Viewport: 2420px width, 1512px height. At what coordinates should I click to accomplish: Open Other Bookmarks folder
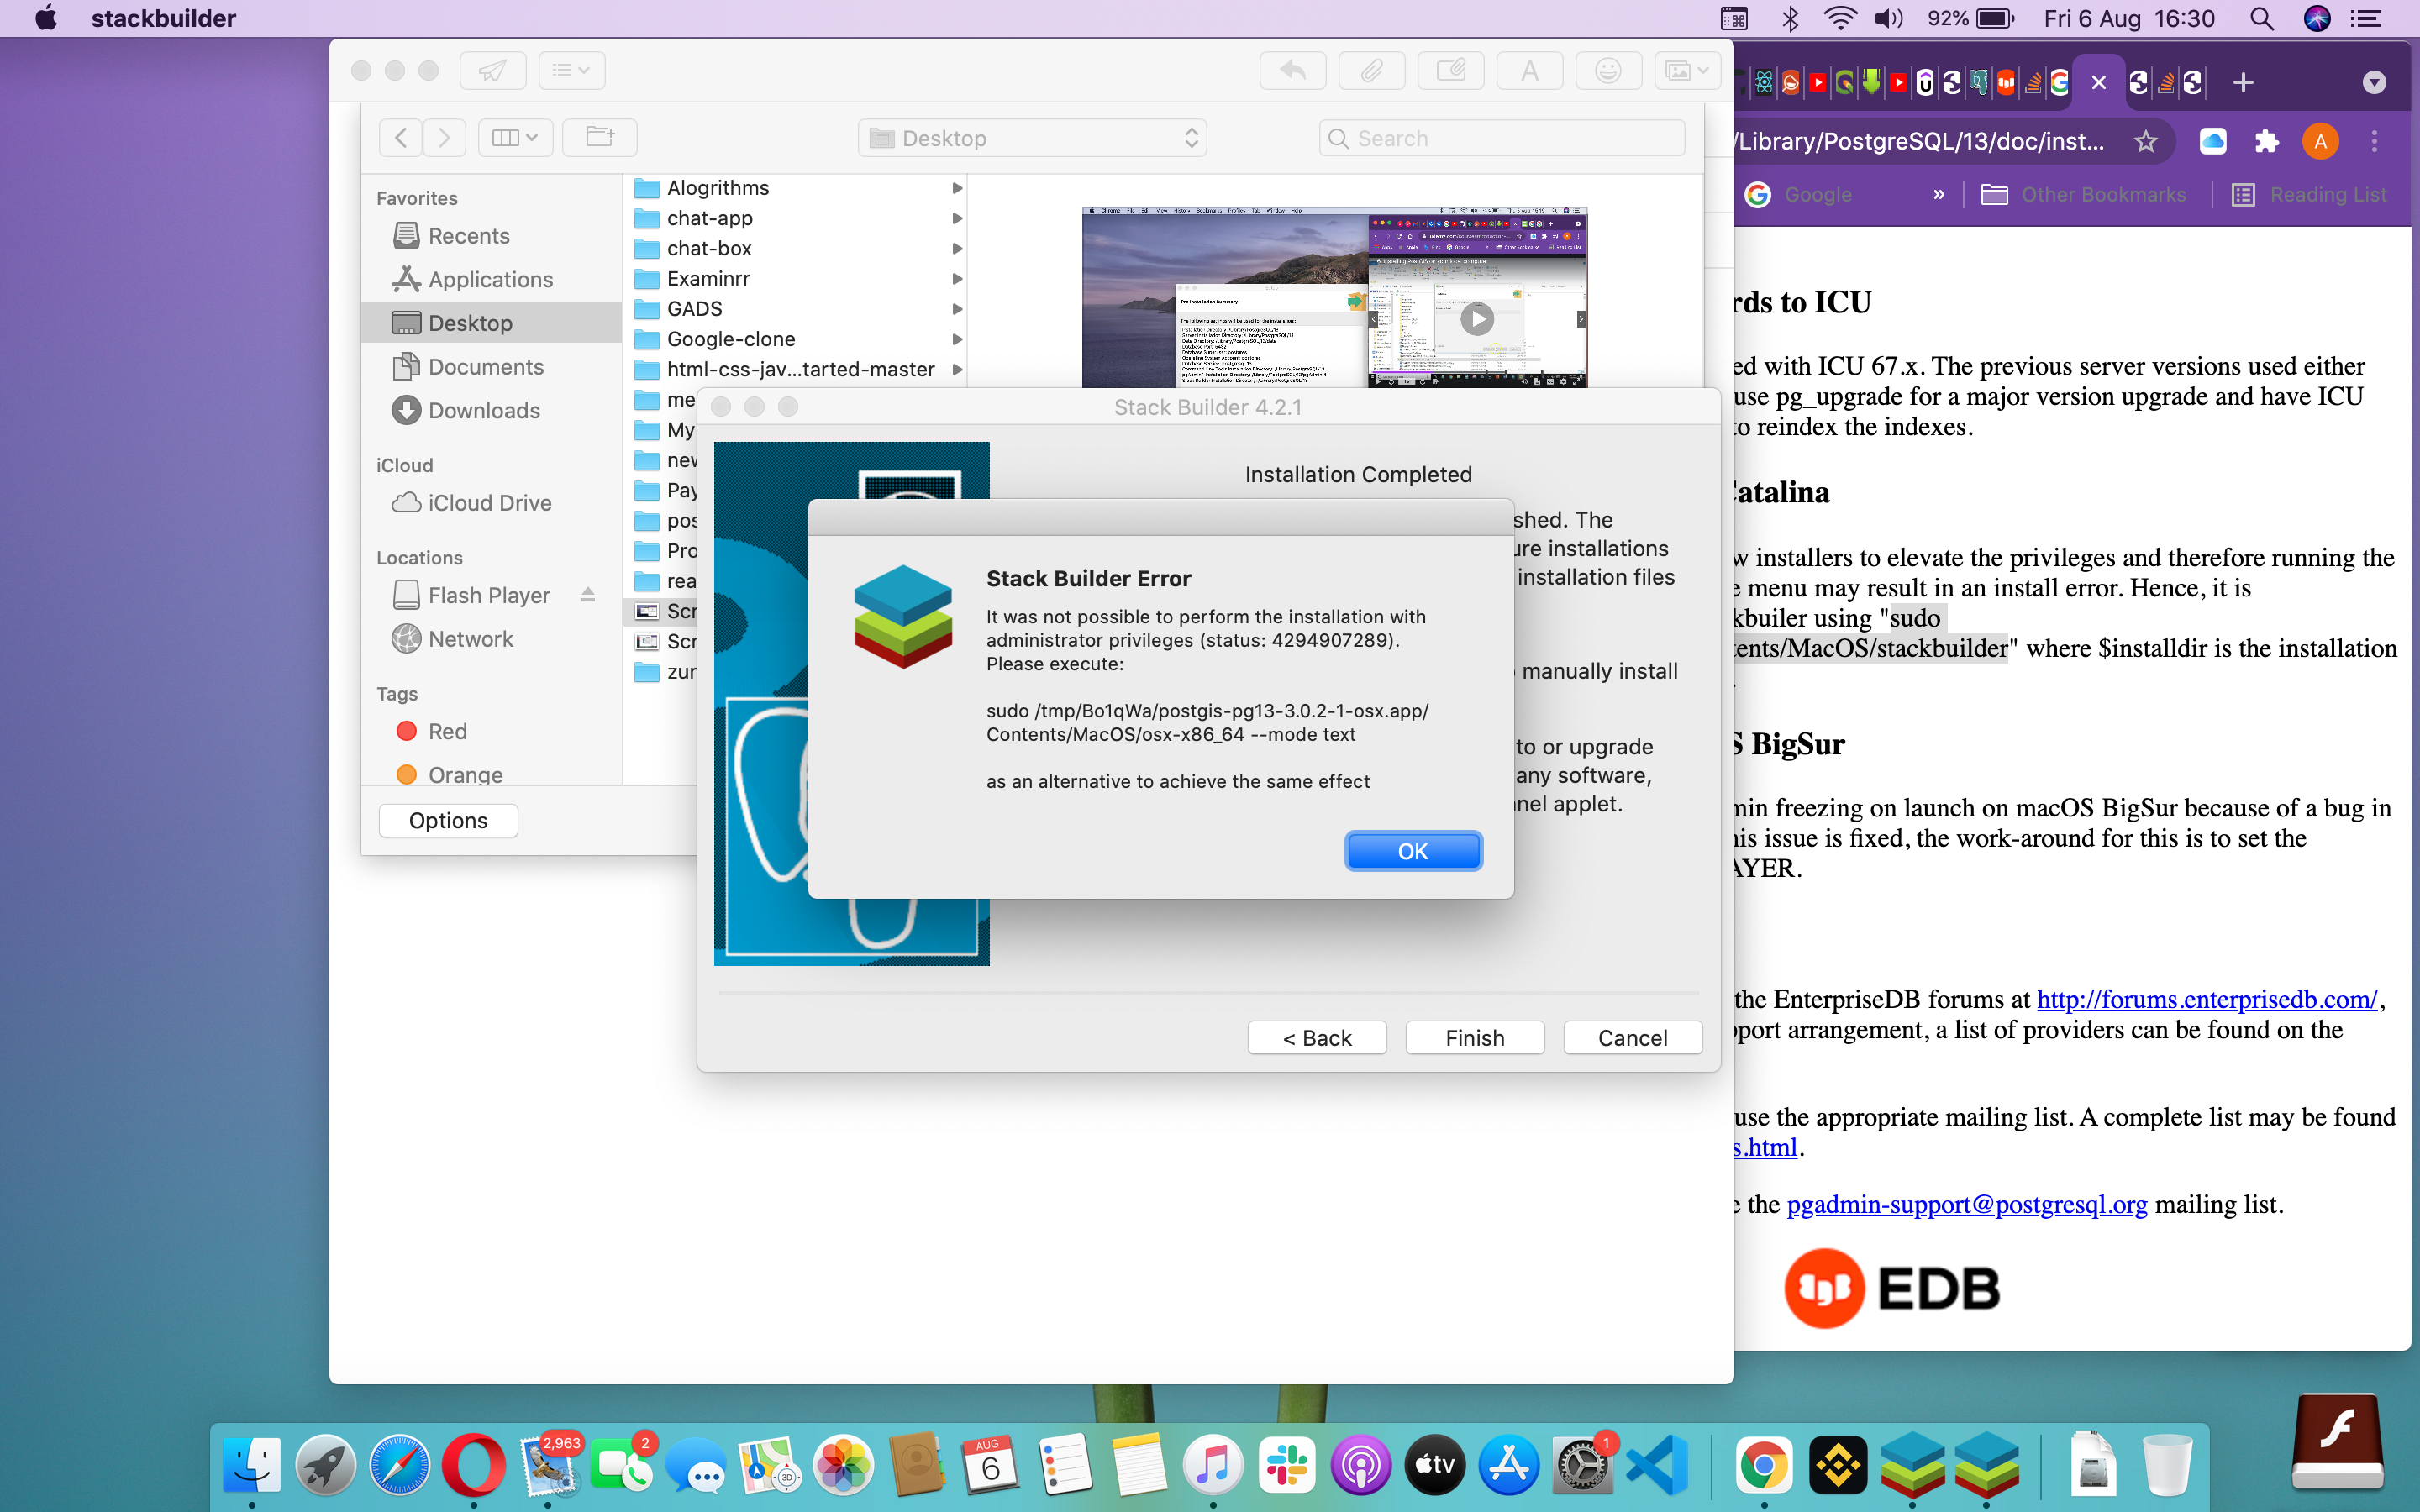(x=2084, y=194)
